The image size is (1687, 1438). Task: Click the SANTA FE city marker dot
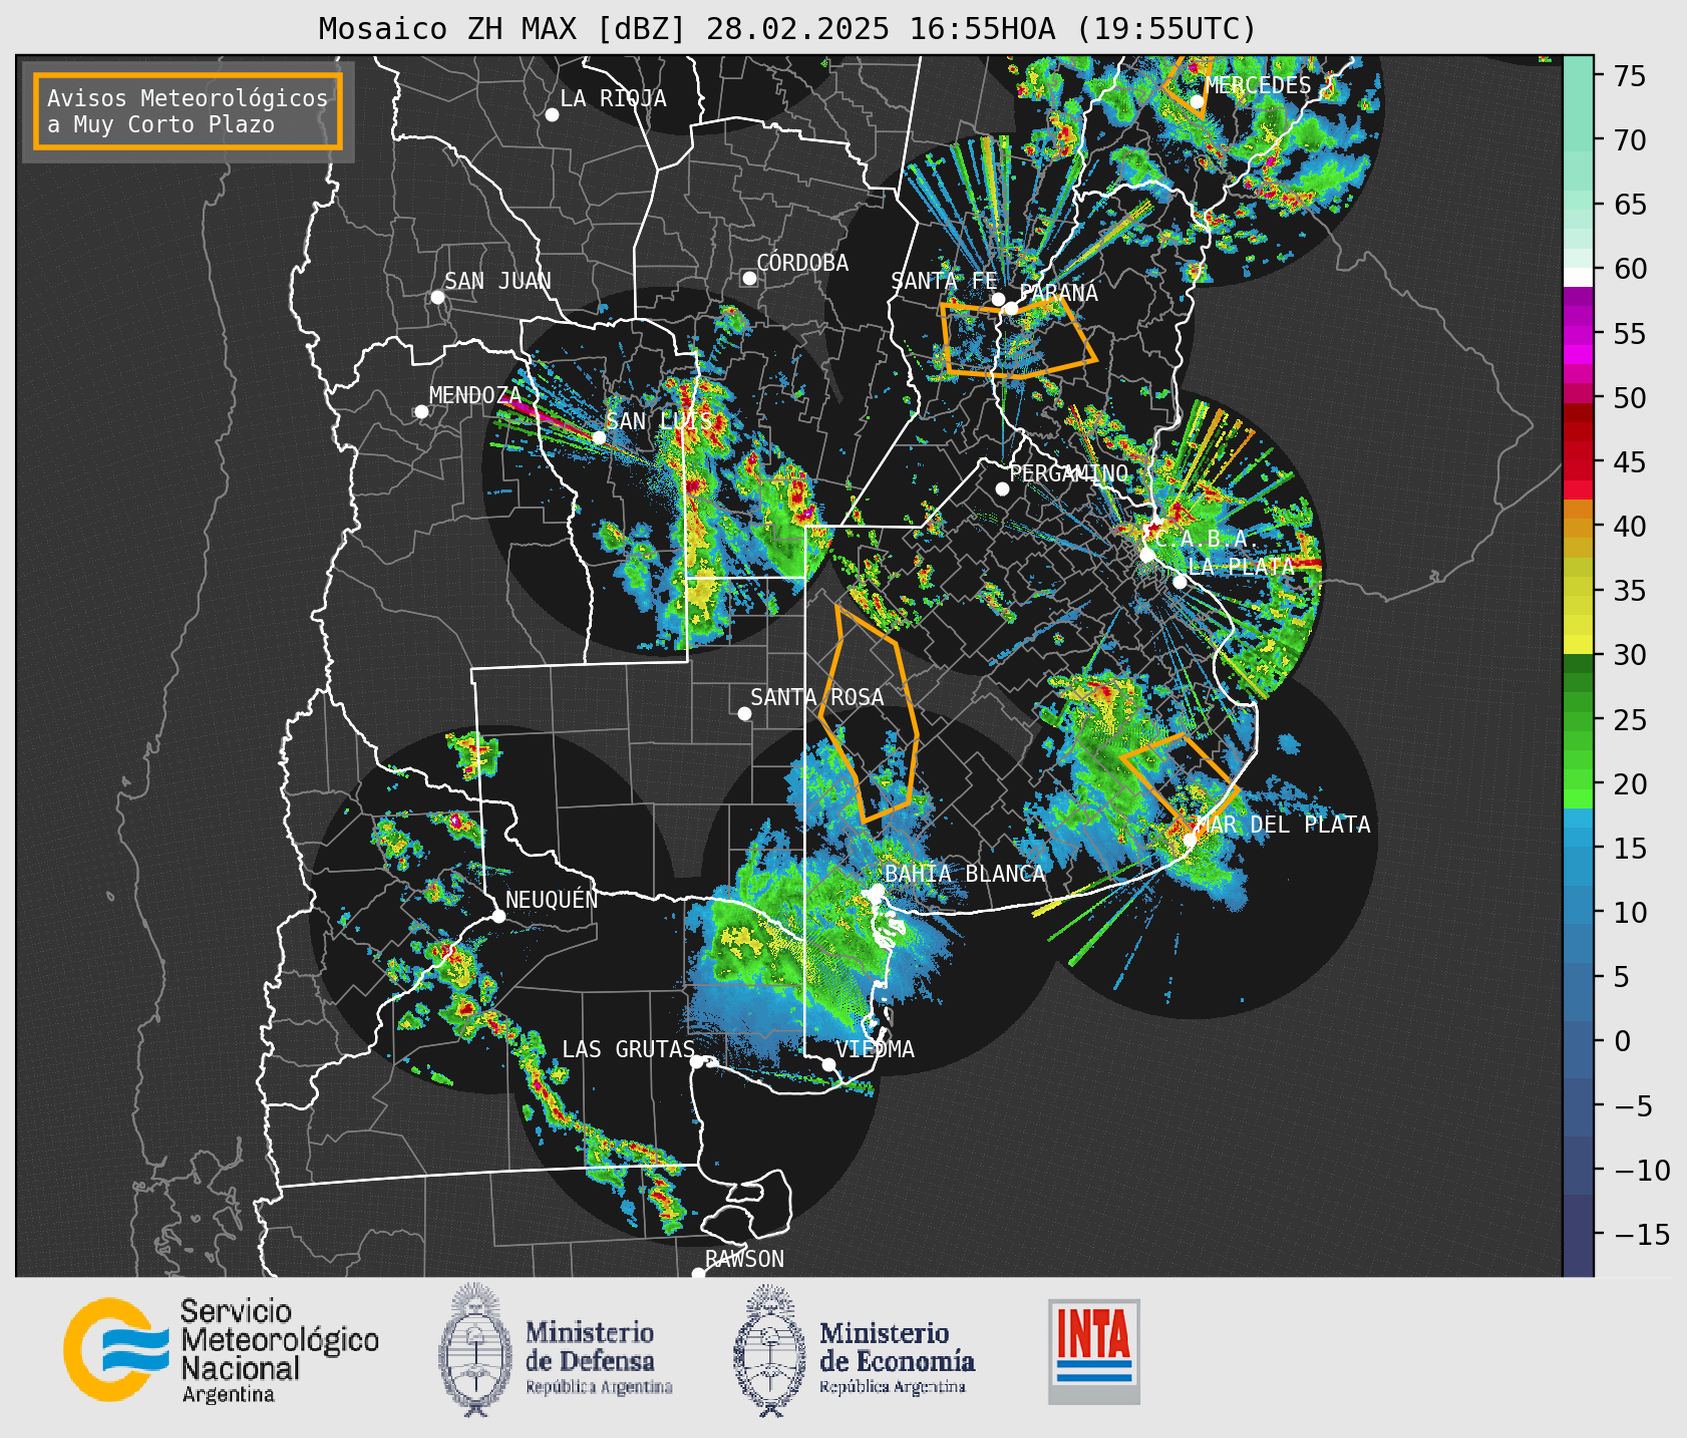[998, 299]
